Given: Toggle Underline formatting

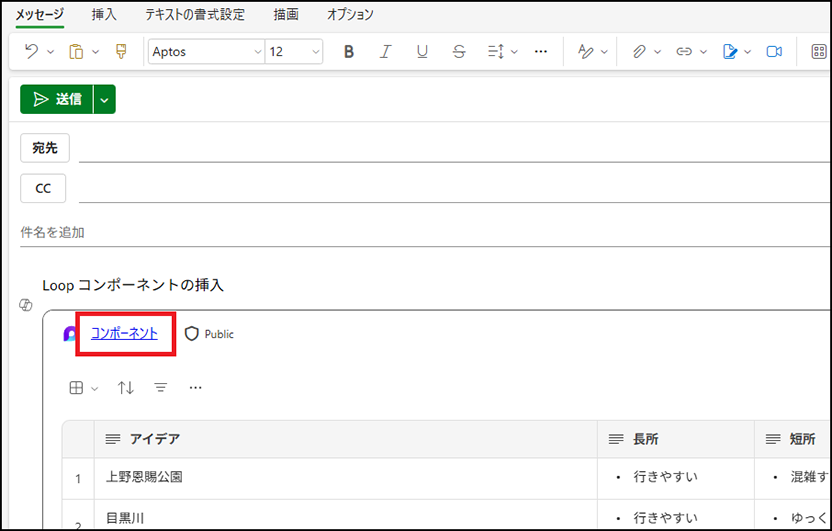Looking at the screenshot, I should 422,51.
